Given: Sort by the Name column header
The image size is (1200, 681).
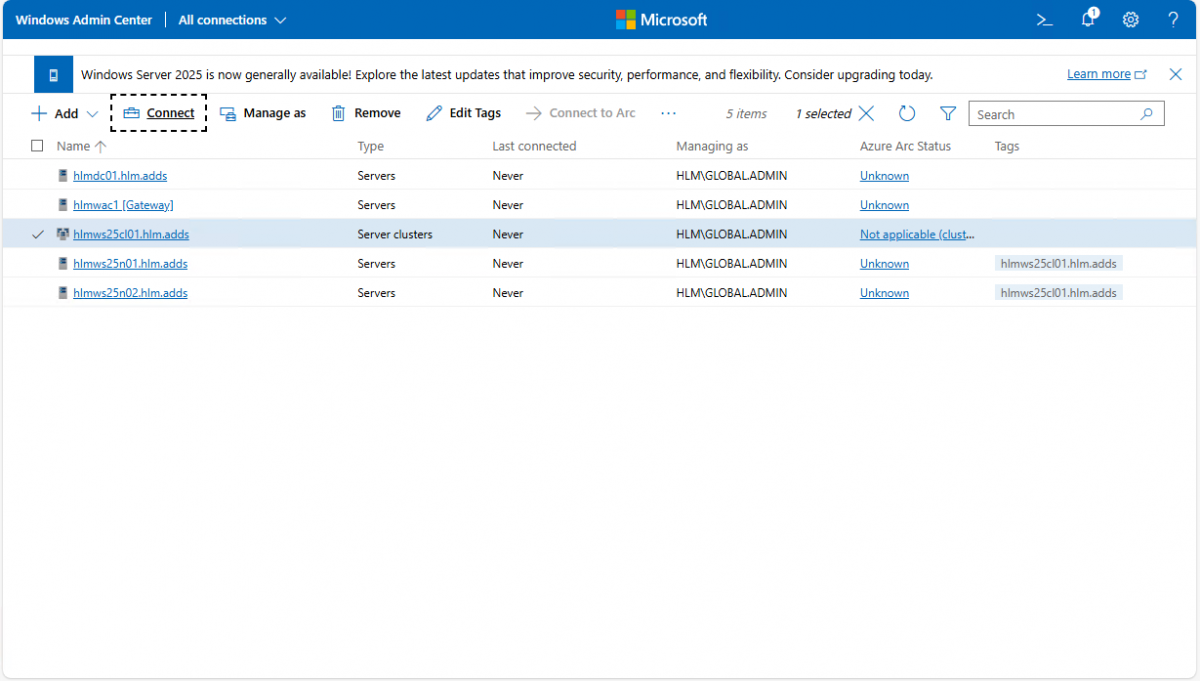Looking at the screenshot, I should [x=73, y=146].
